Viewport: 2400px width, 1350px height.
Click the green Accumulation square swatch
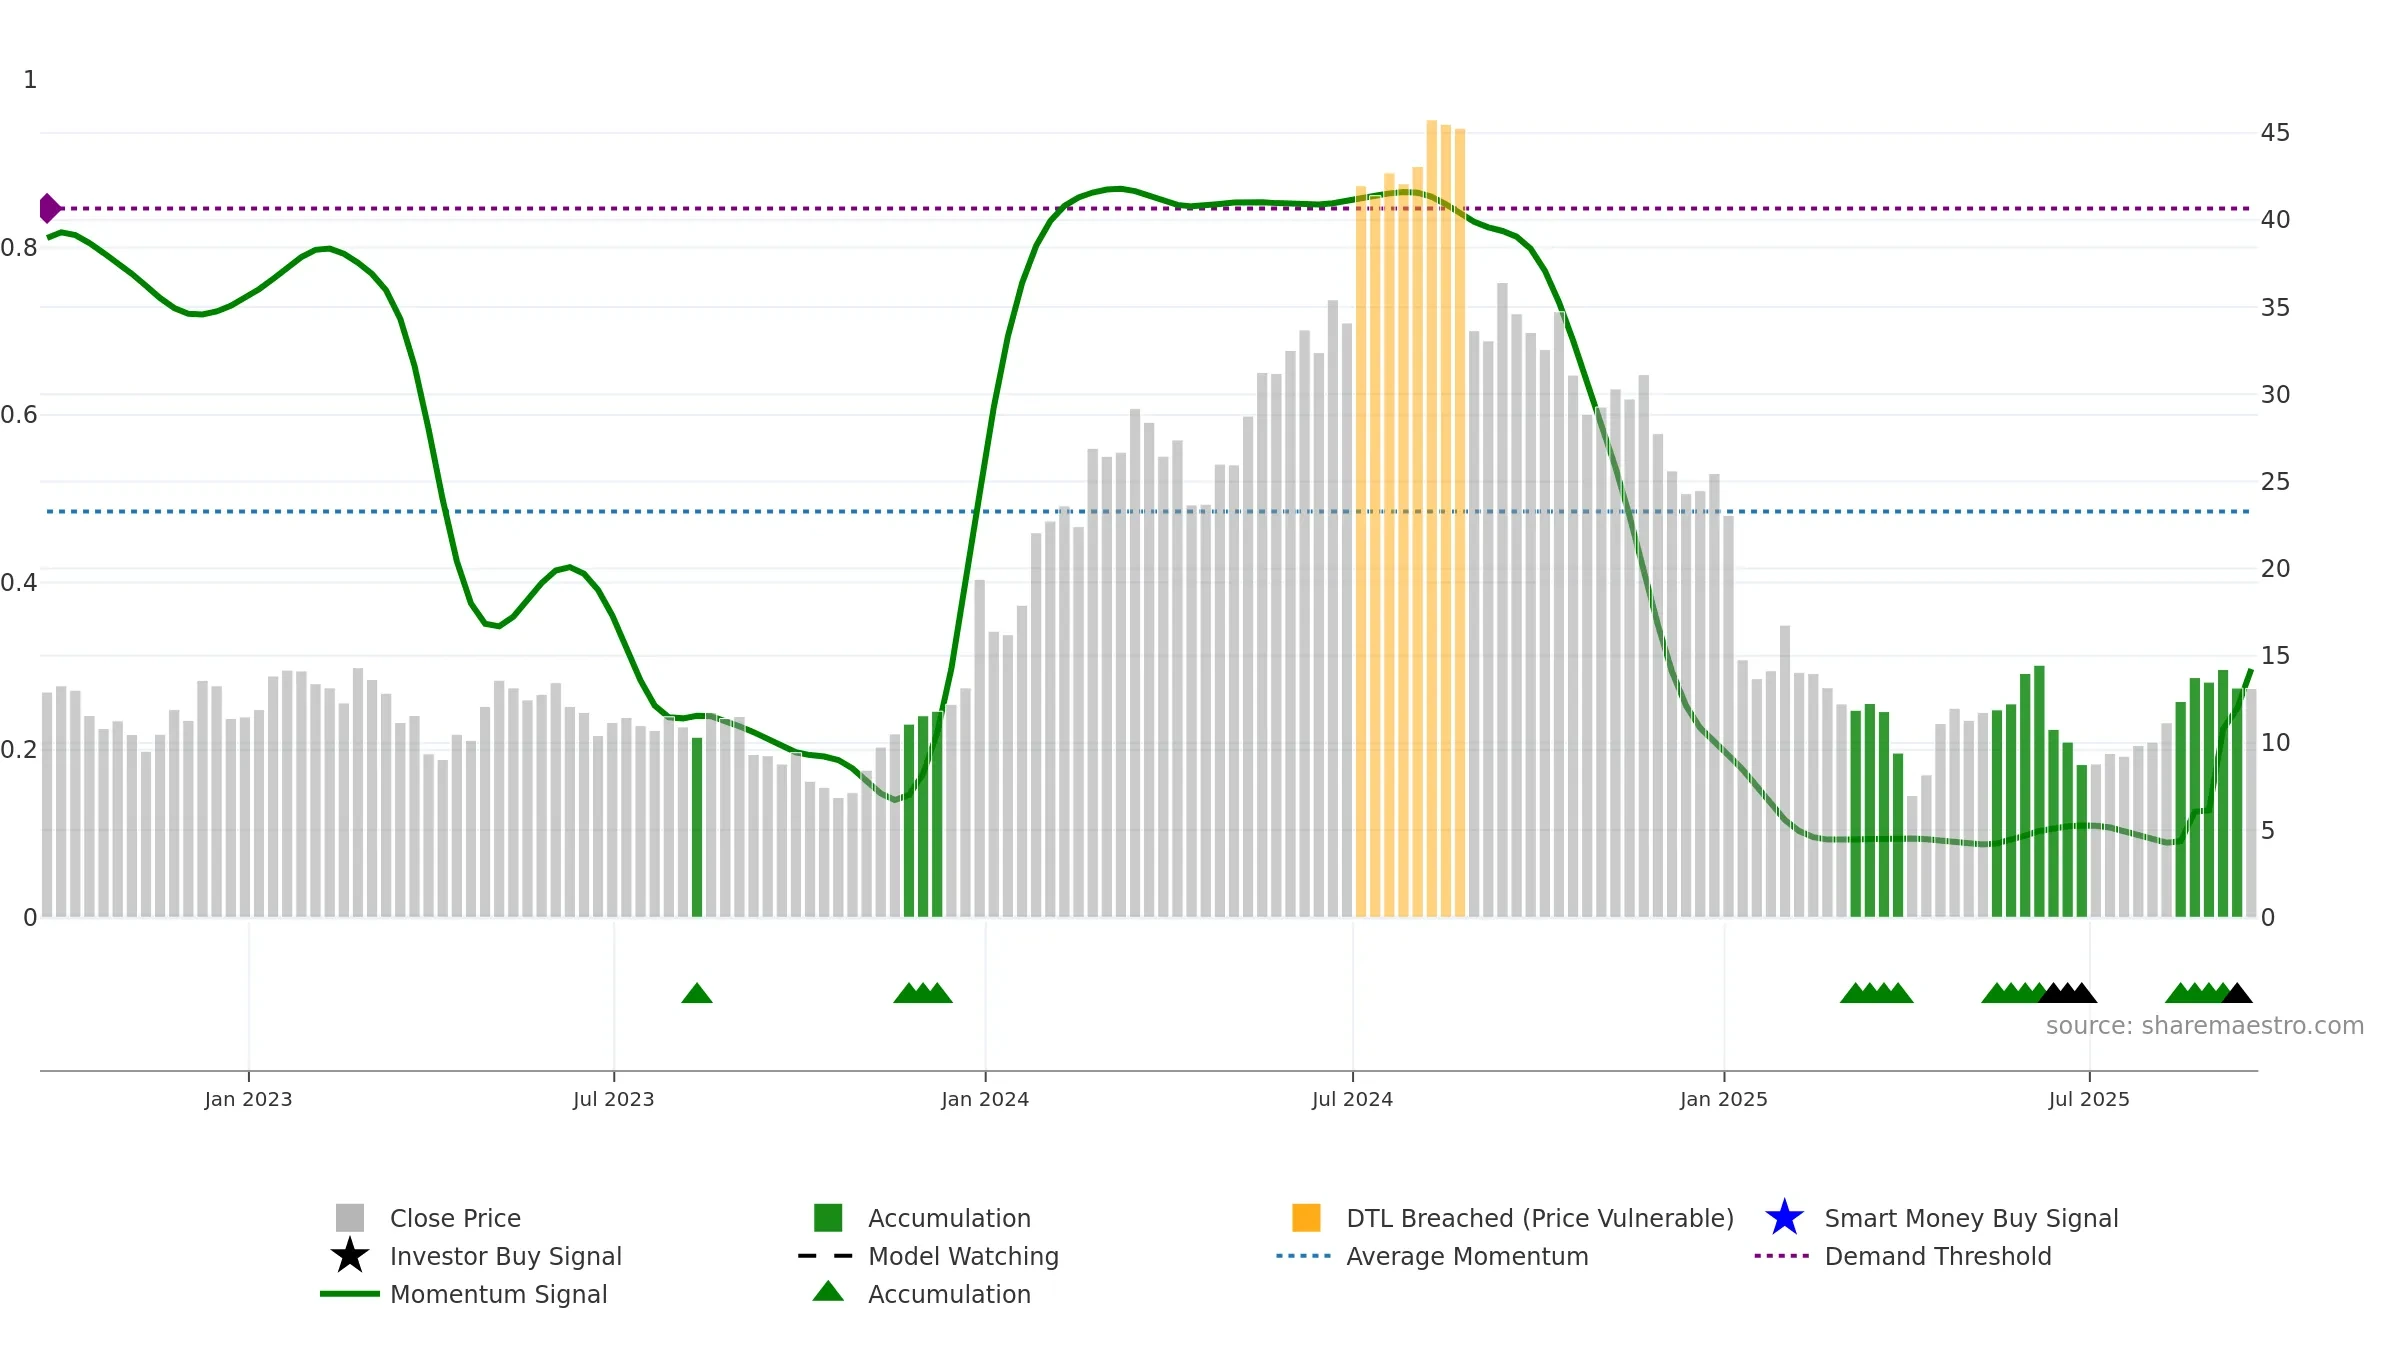point(828,1218)
